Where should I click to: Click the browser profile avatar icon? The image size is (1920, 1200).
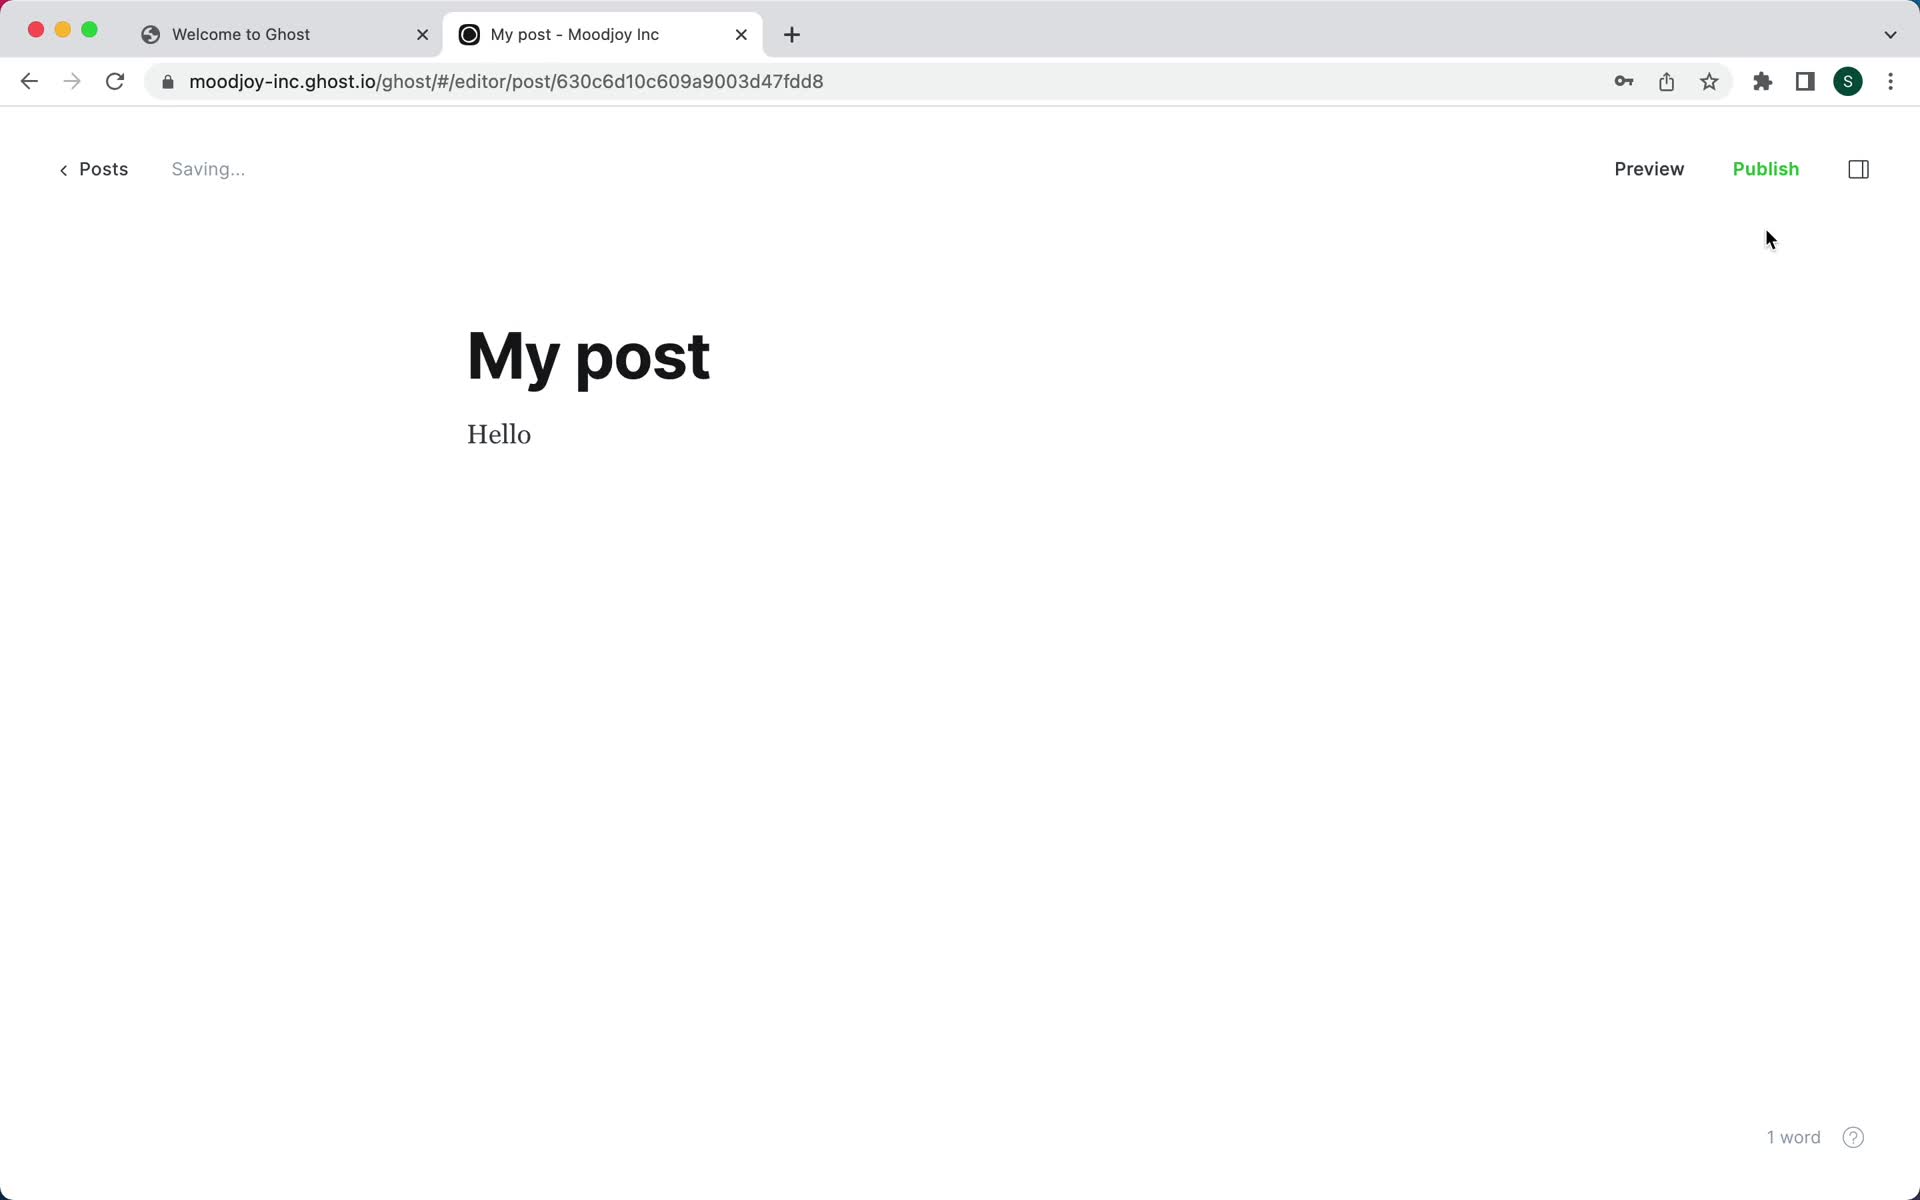tap(1848, 82)
